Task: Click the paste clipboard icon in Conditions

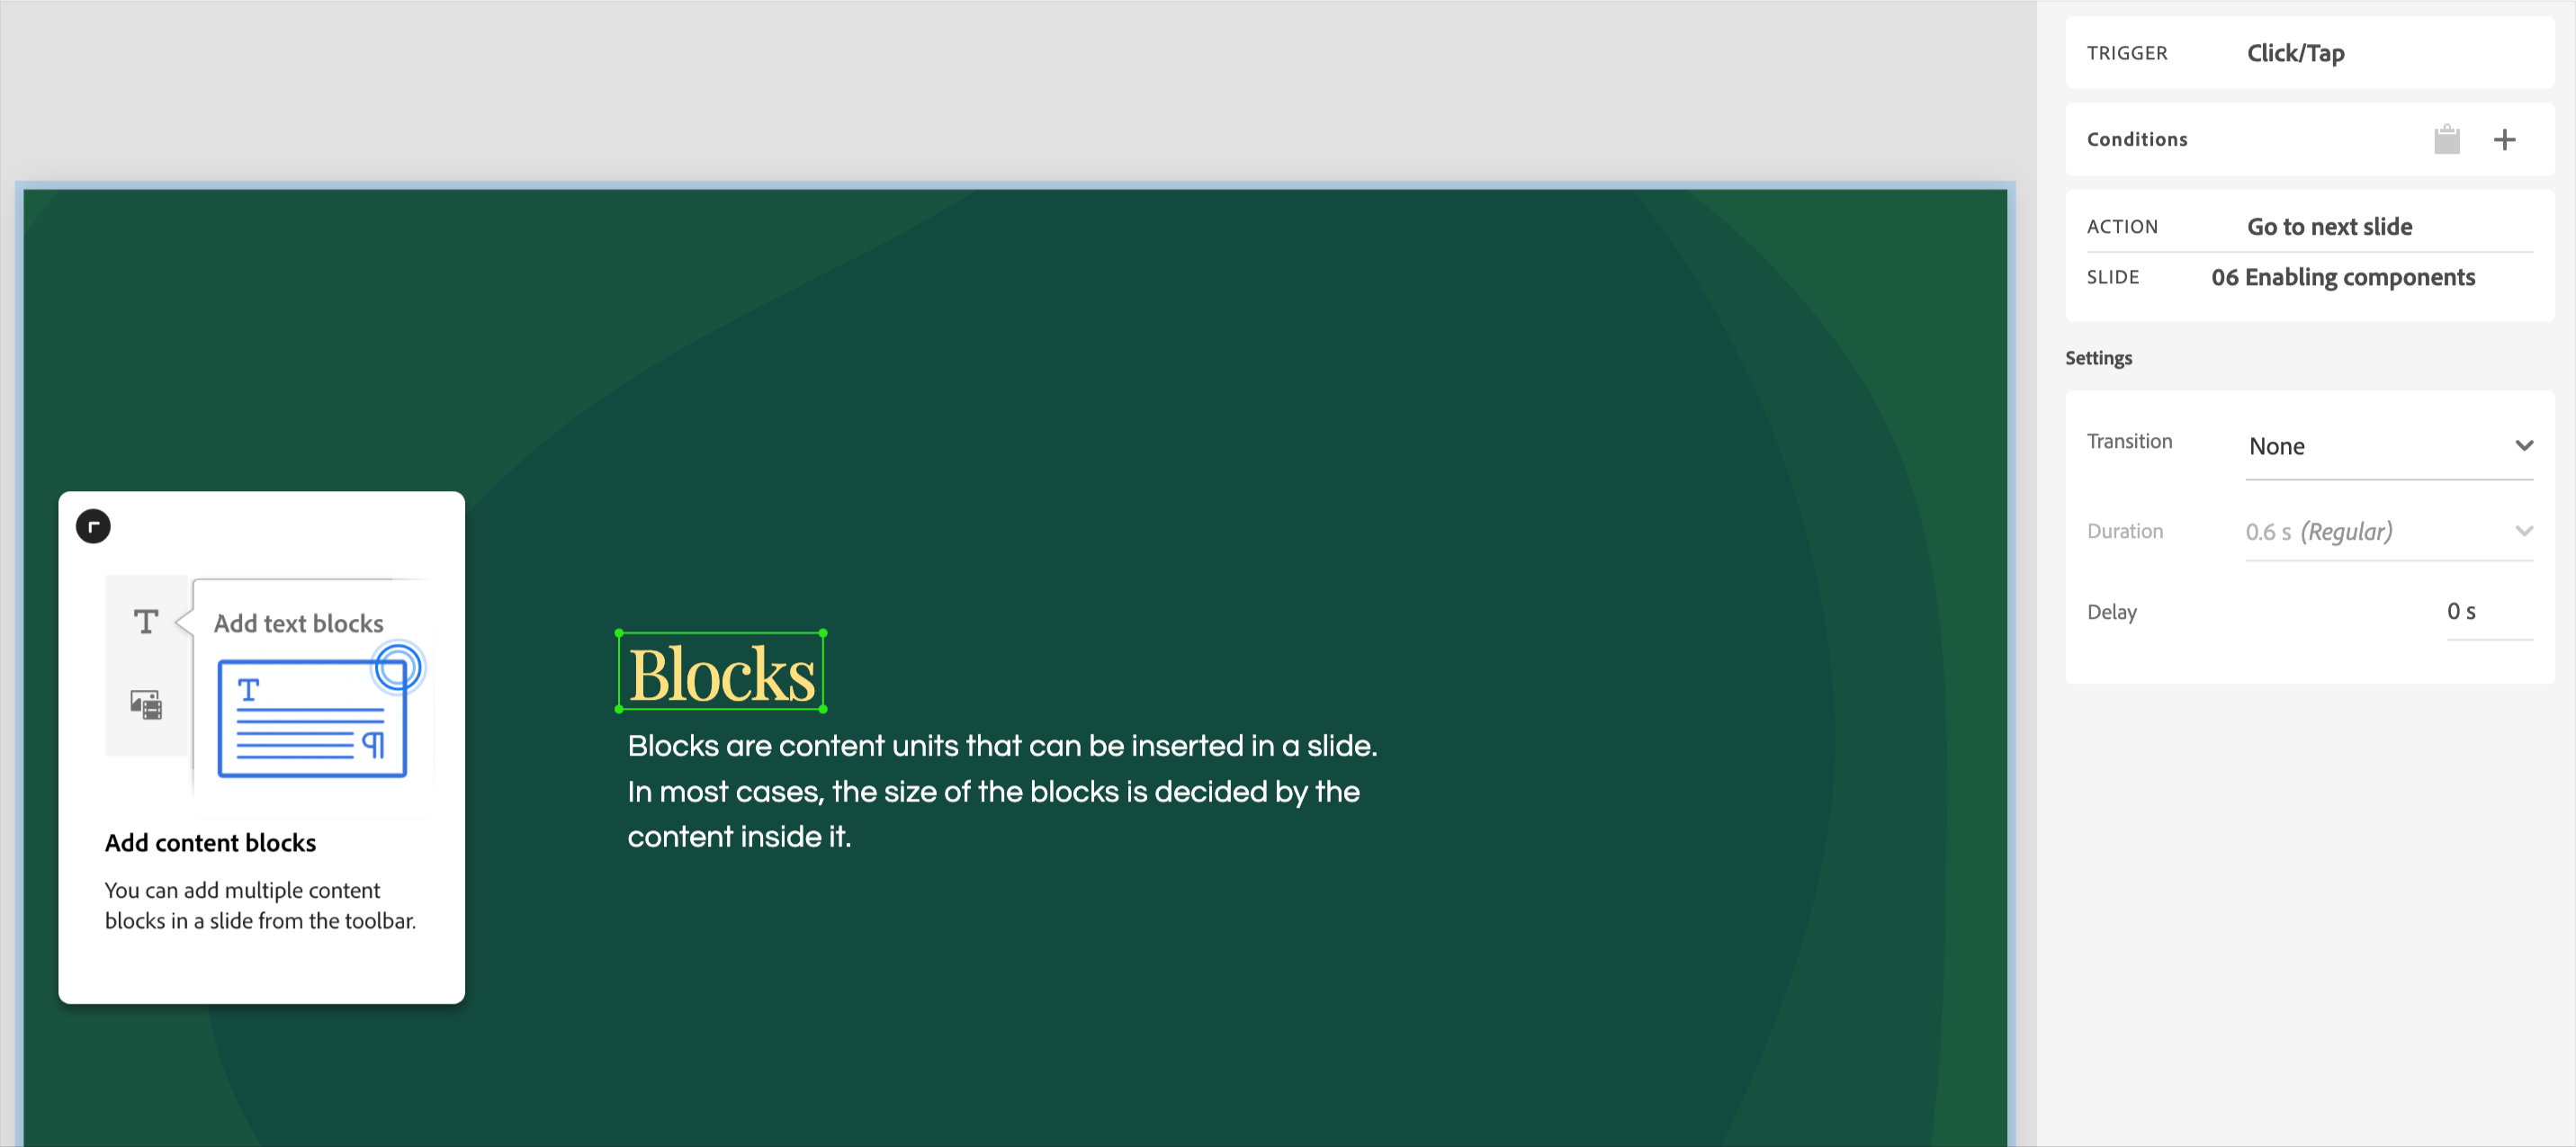Action: 2446,140
